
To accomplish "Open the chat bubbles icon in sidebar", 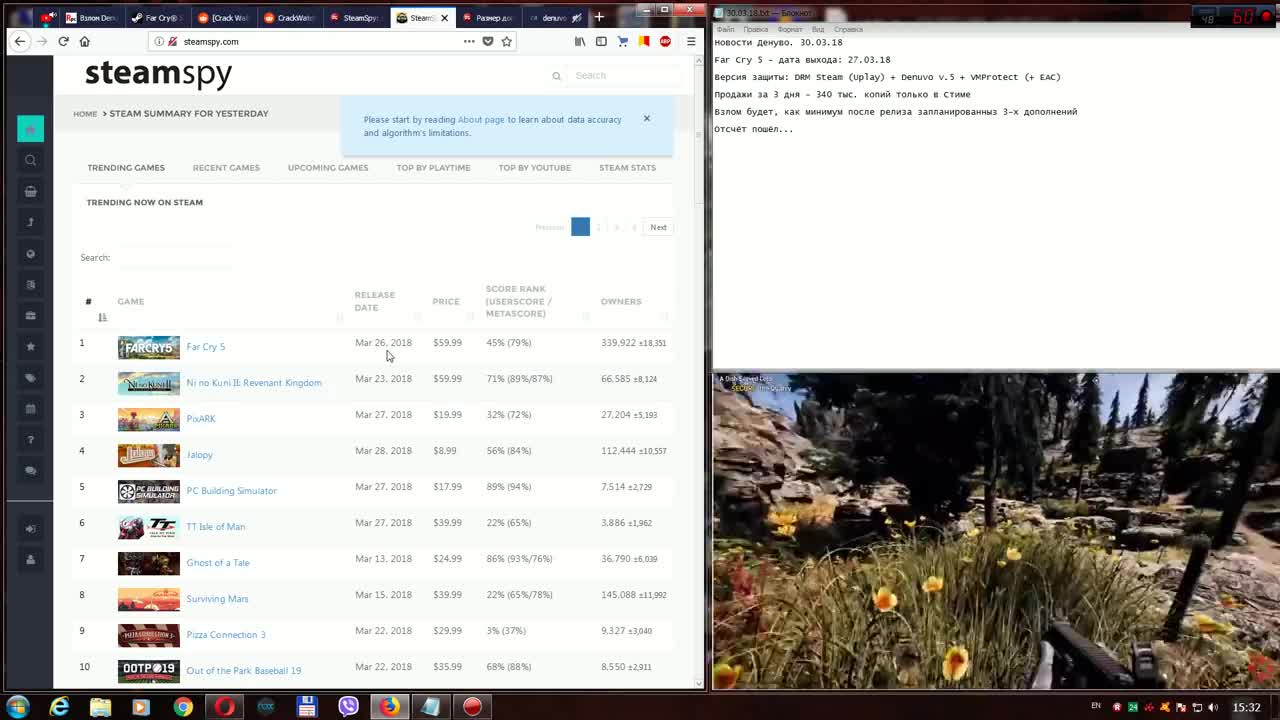I will tap(30, 470).
